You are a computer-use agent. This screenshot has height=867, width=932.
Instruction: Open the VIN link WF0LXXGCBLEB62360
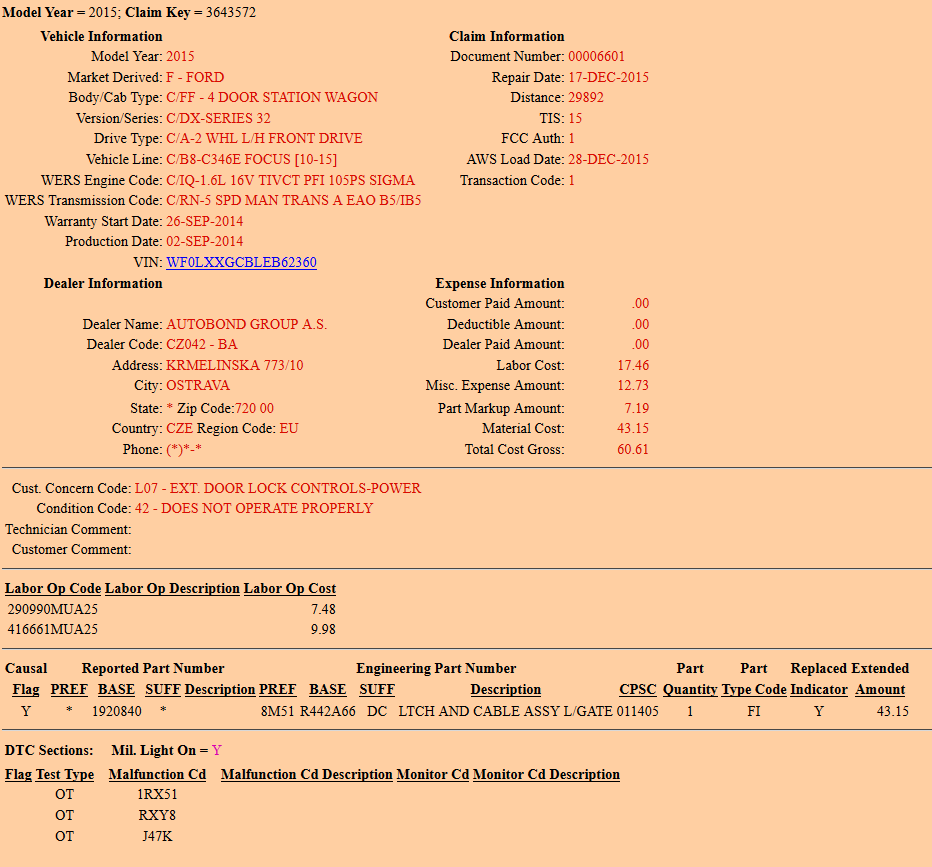(x=241, y=263)
